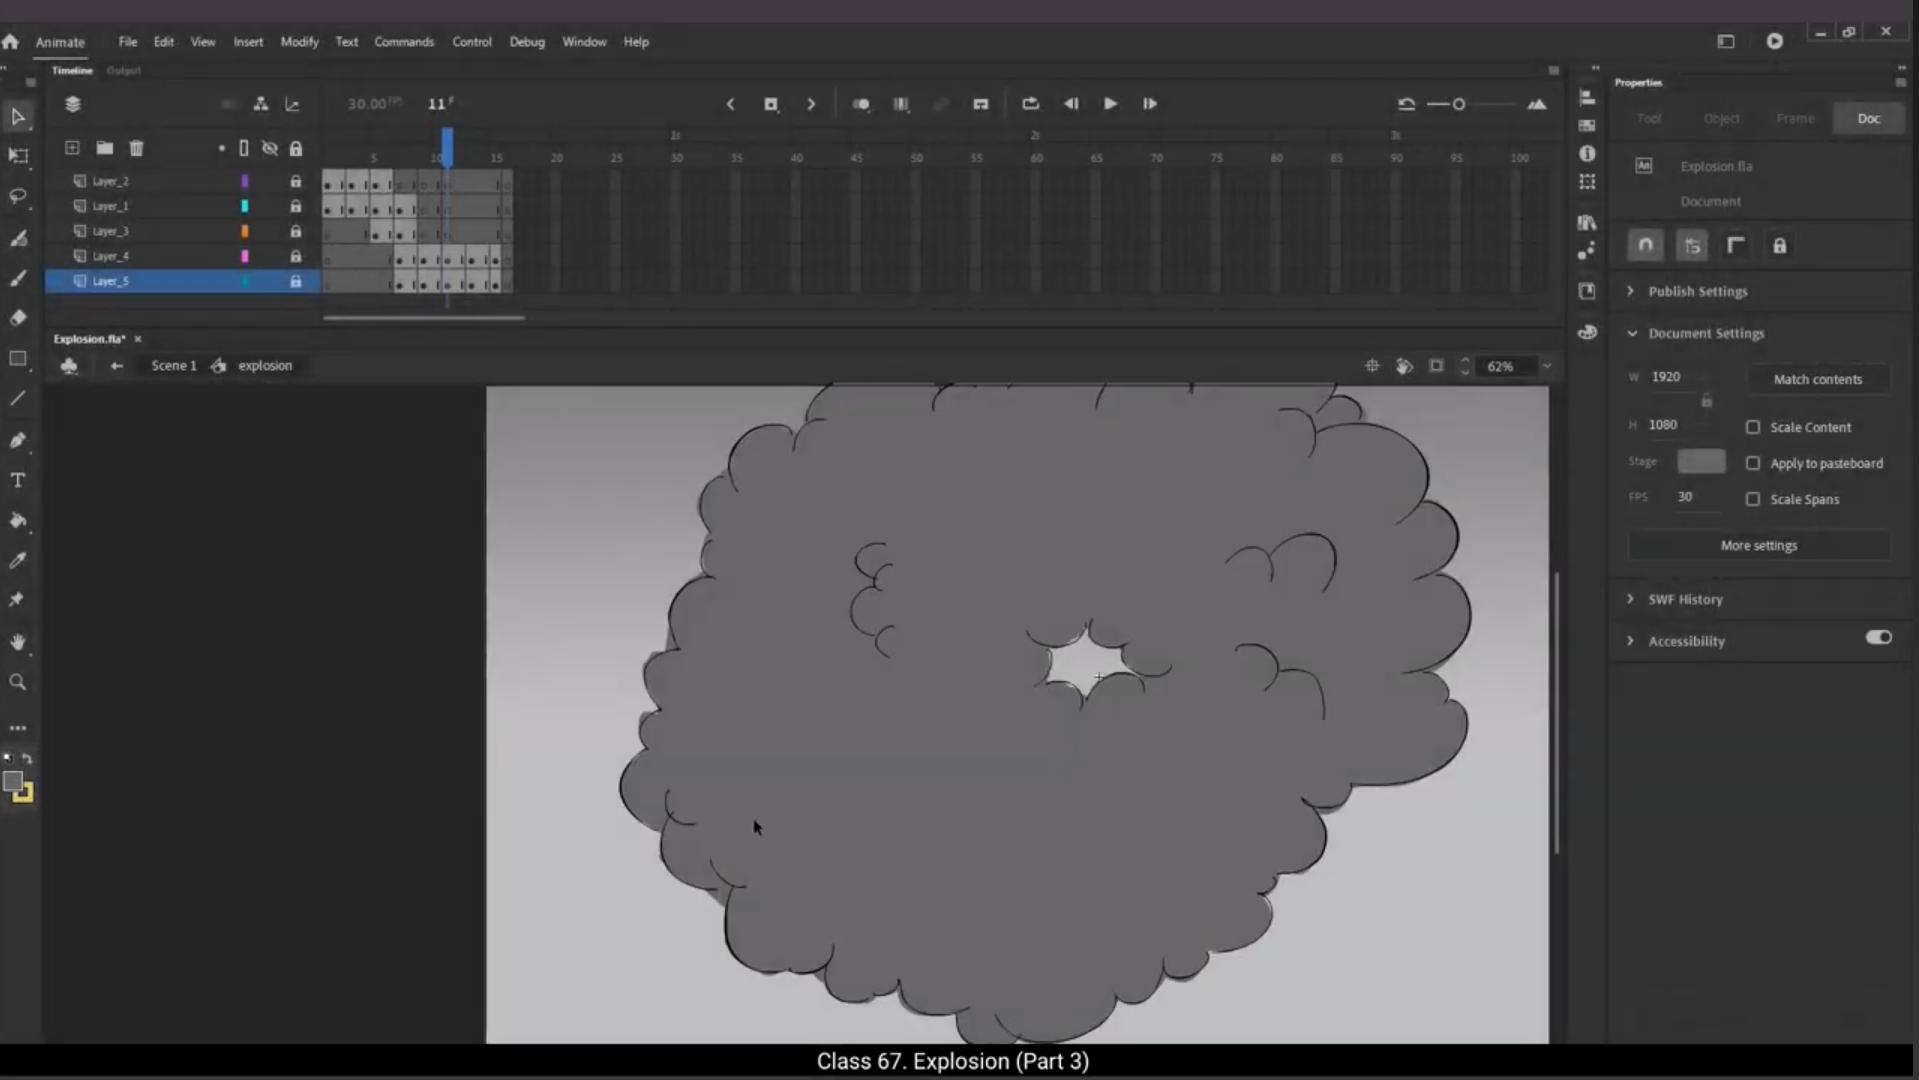
Task: Unlock Layer_3 with its lock icon
Action: 296,231
